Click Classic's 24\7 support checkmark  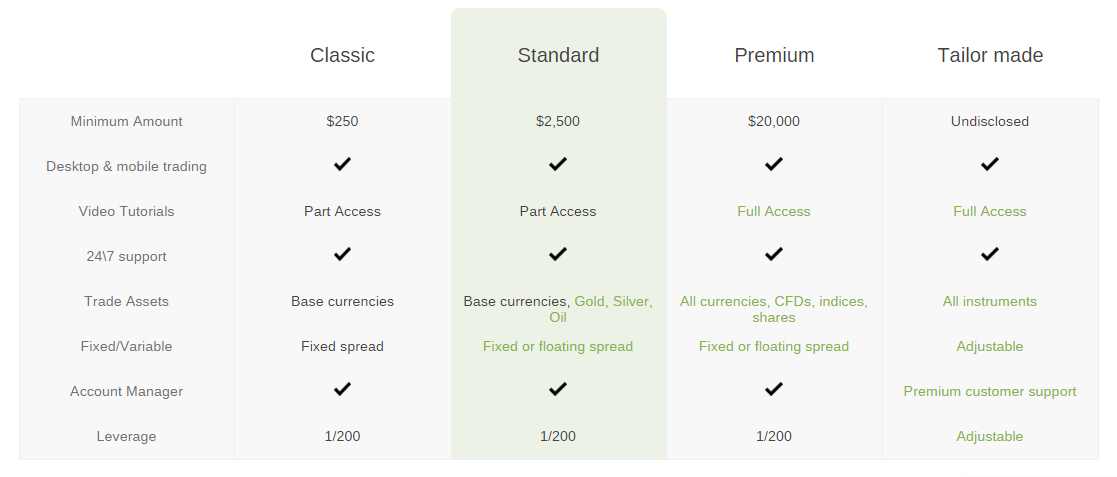tap(343, 254)
